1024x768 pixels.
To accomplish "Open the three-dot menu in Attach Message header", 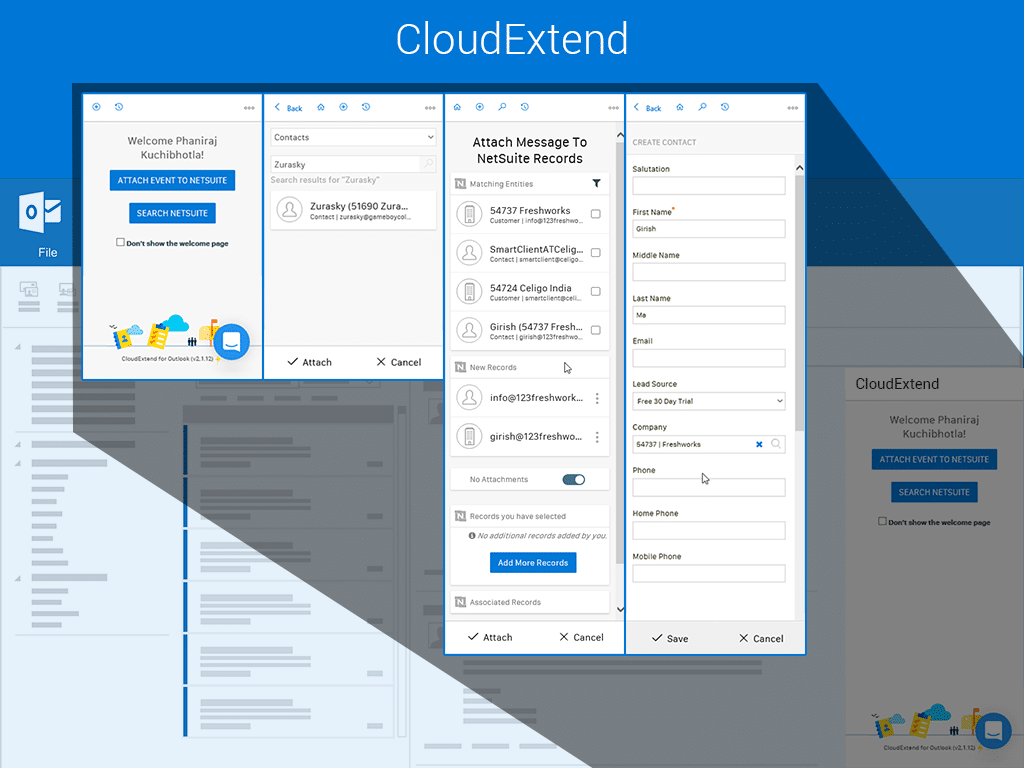I will click(x=613, y=108).
